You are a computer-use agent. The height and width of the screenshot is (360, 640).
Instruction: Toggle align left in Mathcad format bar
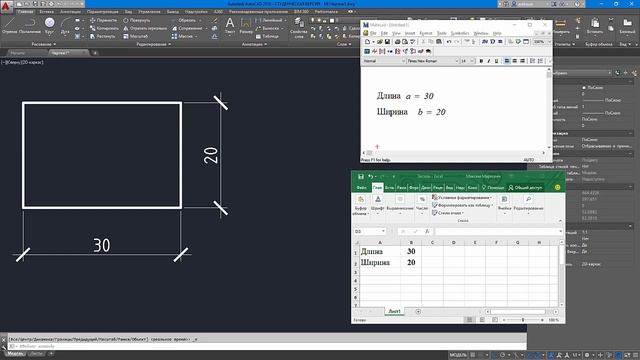coord(507,61)
